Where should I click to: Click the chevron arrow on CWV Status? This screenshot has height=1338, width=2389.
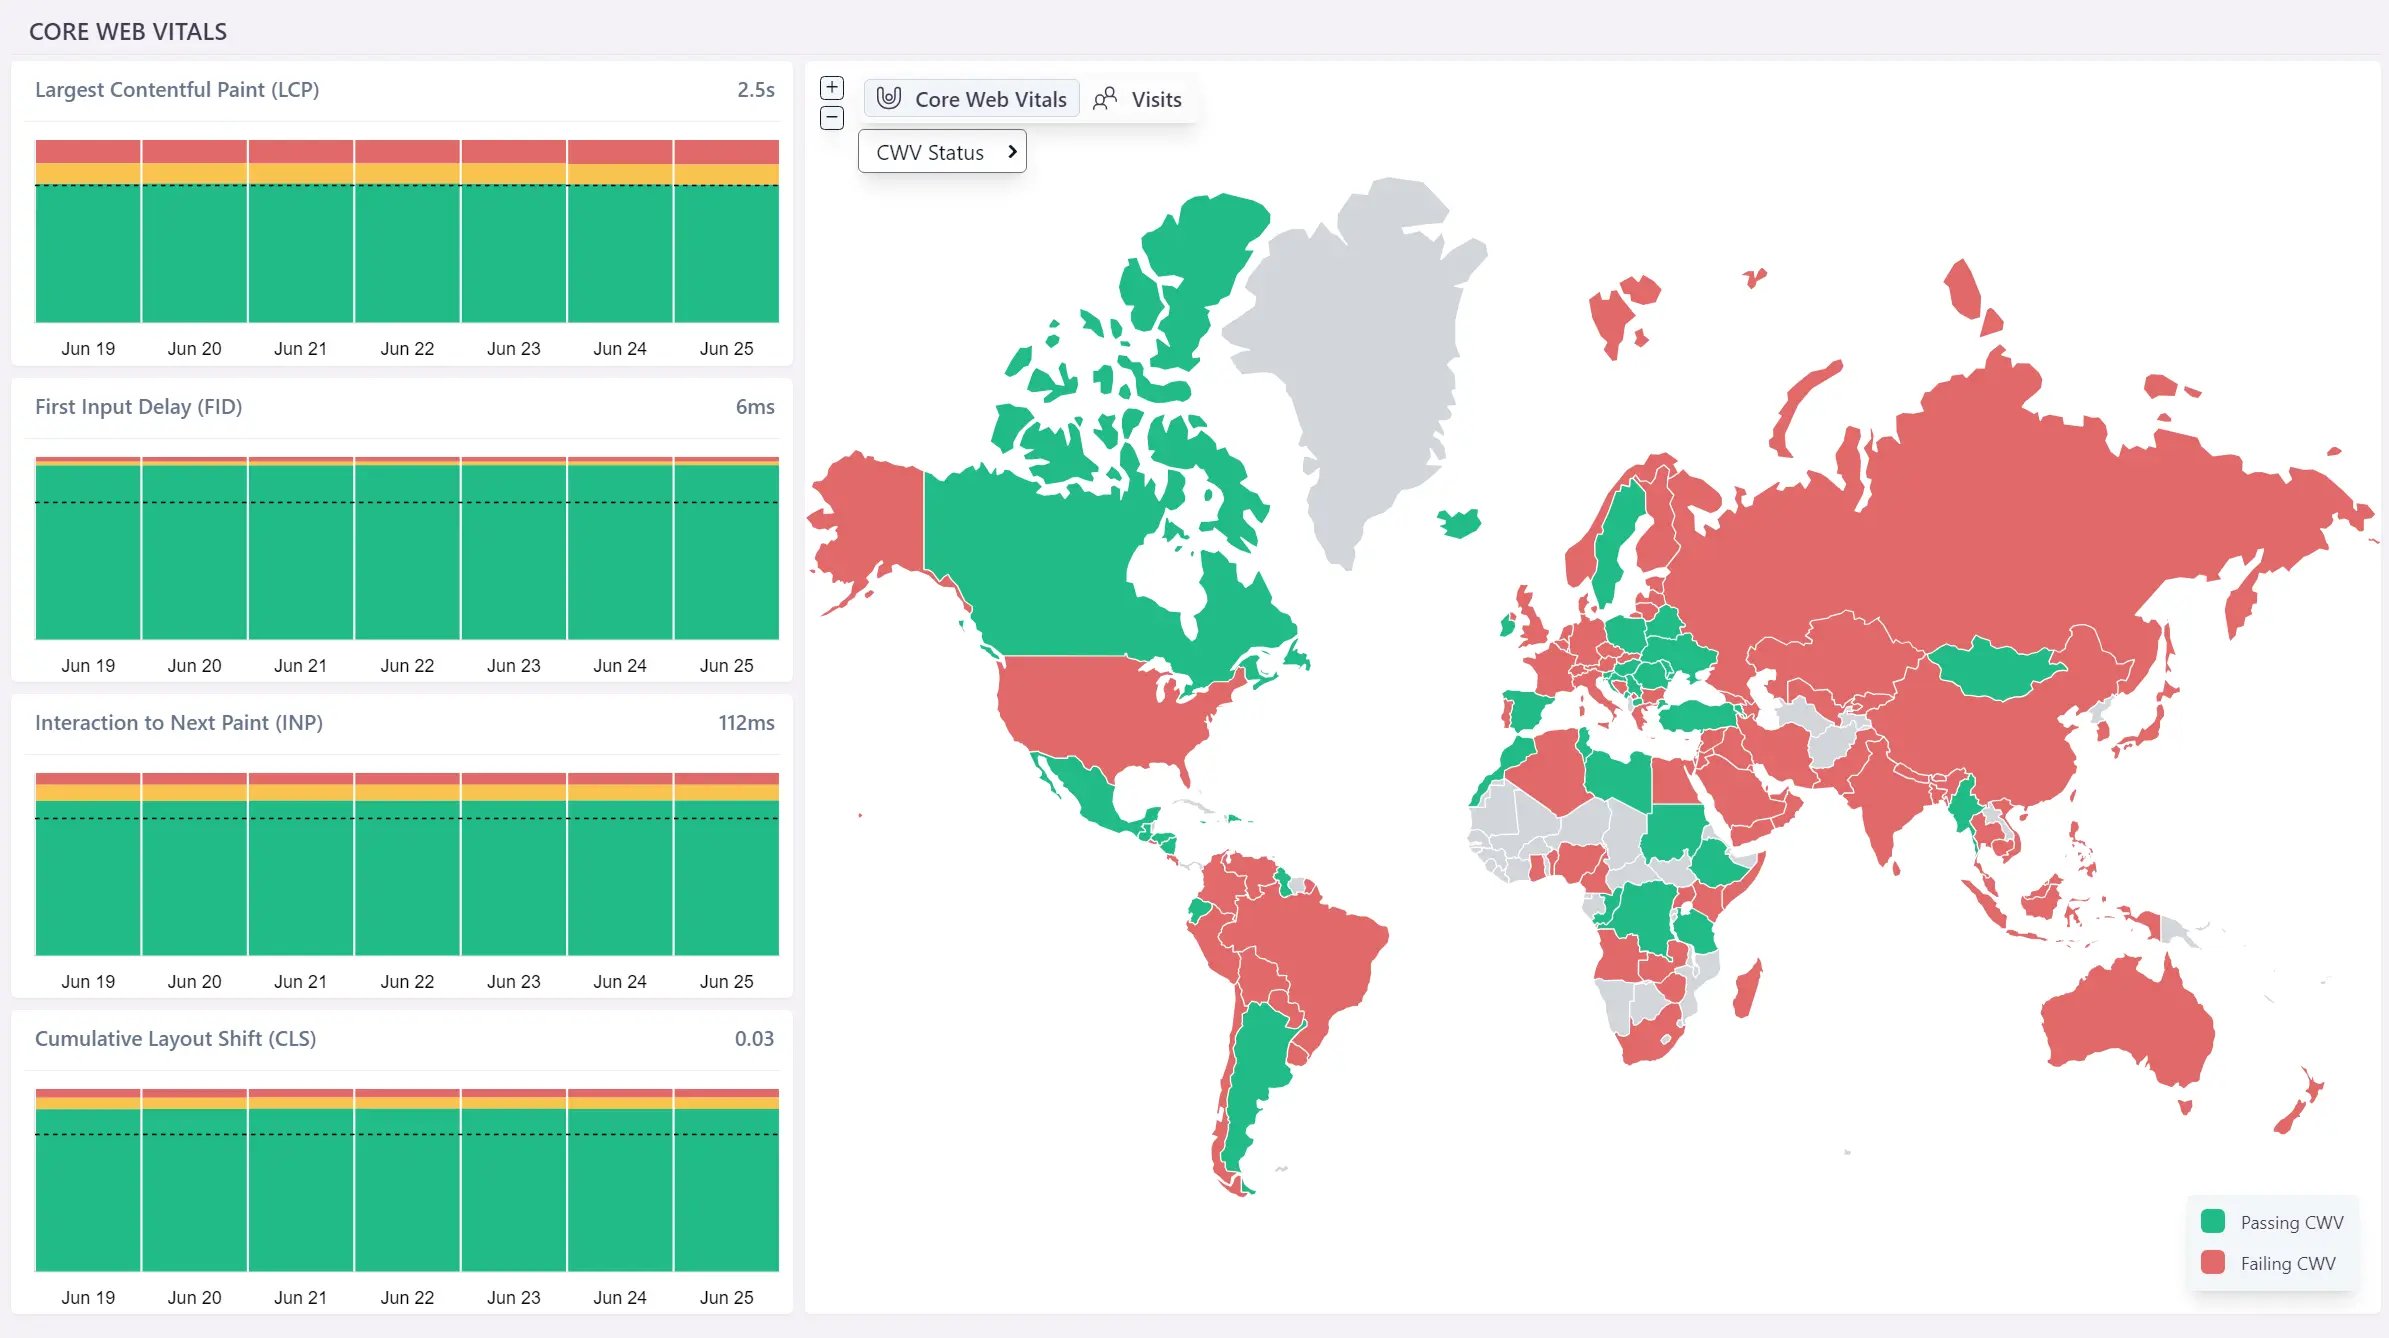pyautogui.click(x=1012, y=152)
